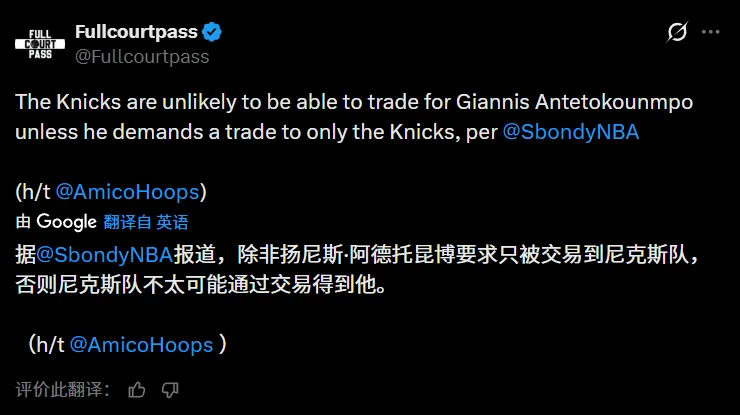This screenshot has width=740, height=415.
Task: Click the blue verified badge
Action: (x=213, y=32)
